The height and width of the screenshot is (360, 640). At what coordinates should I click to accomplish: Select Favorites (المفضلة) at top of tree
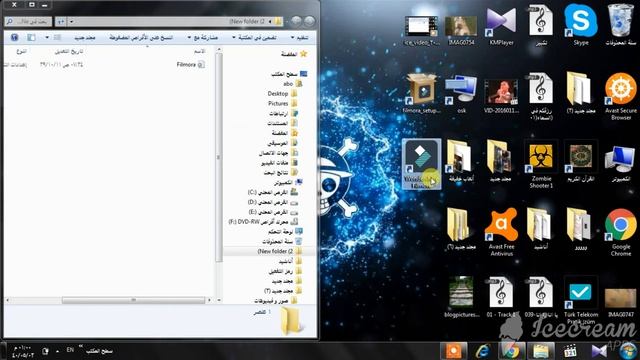294,54
